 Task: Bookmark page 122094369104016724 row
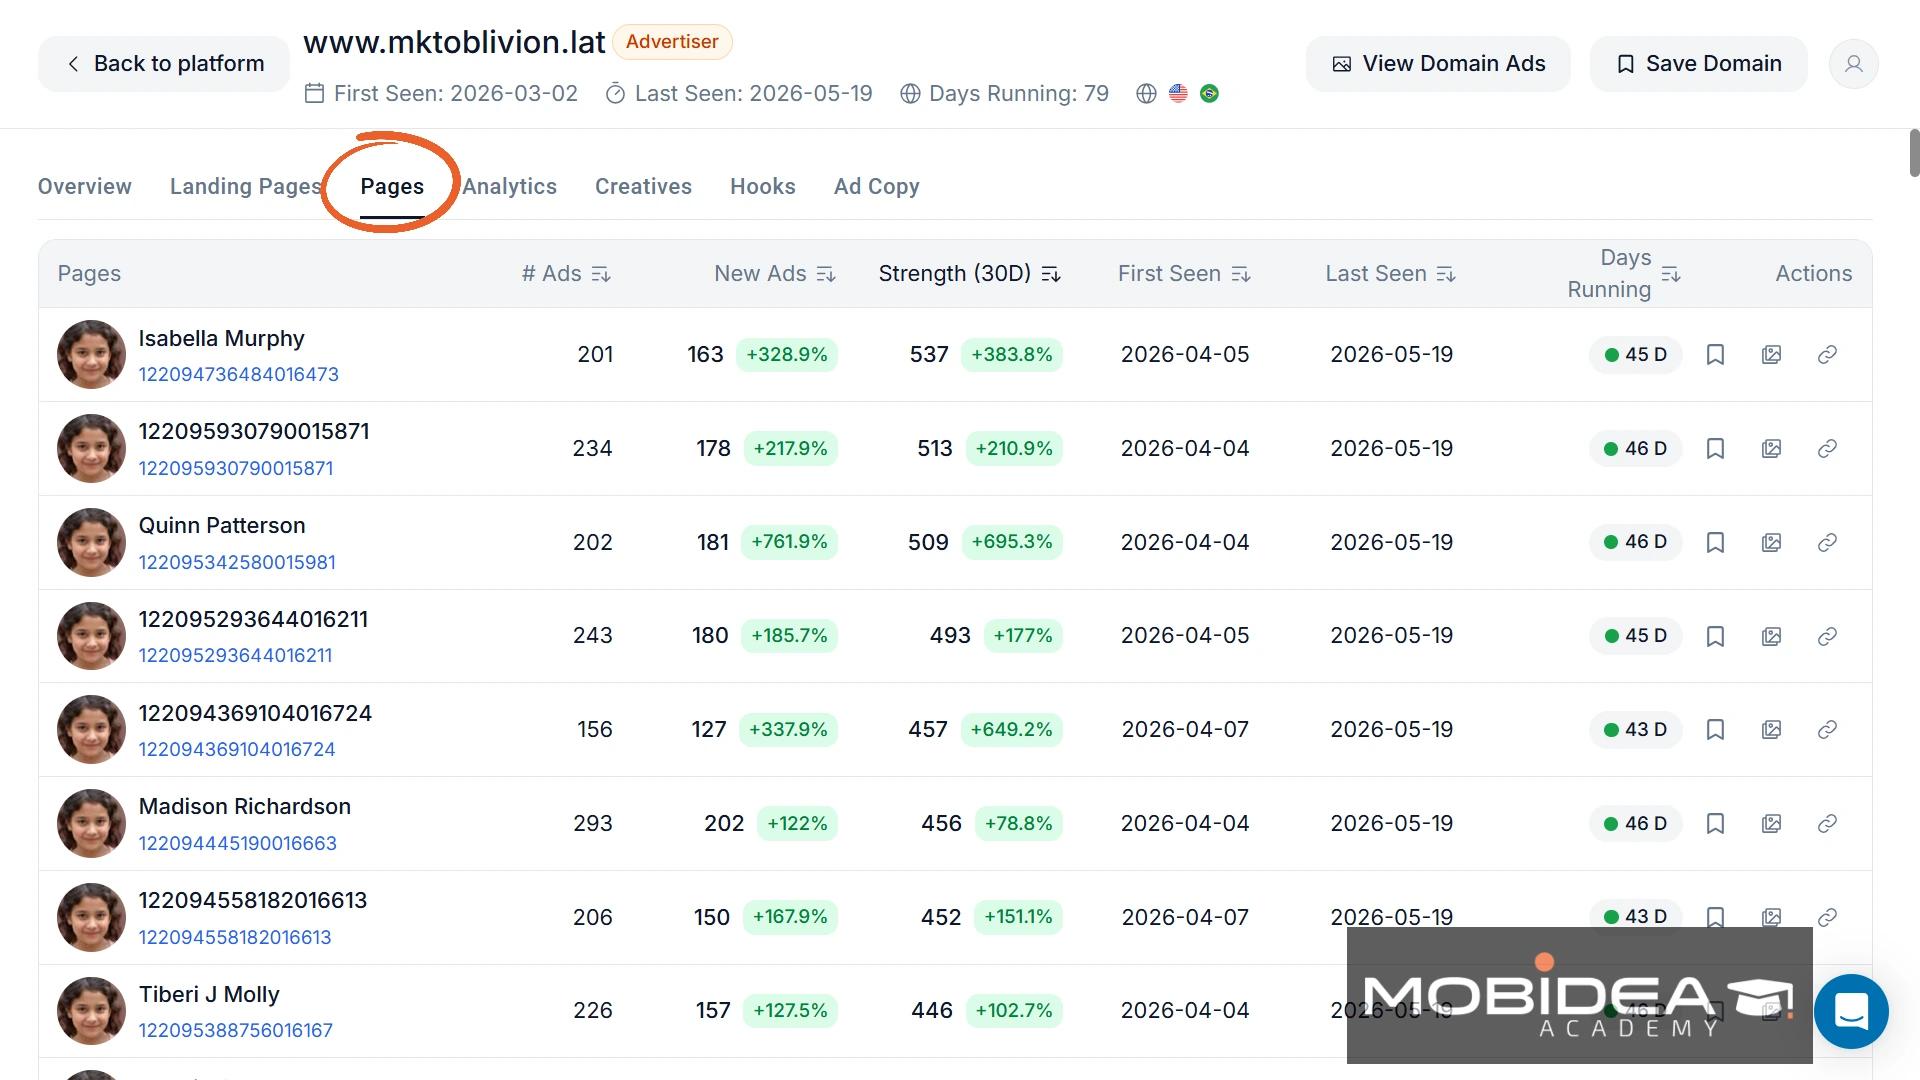pos(1715,729)
